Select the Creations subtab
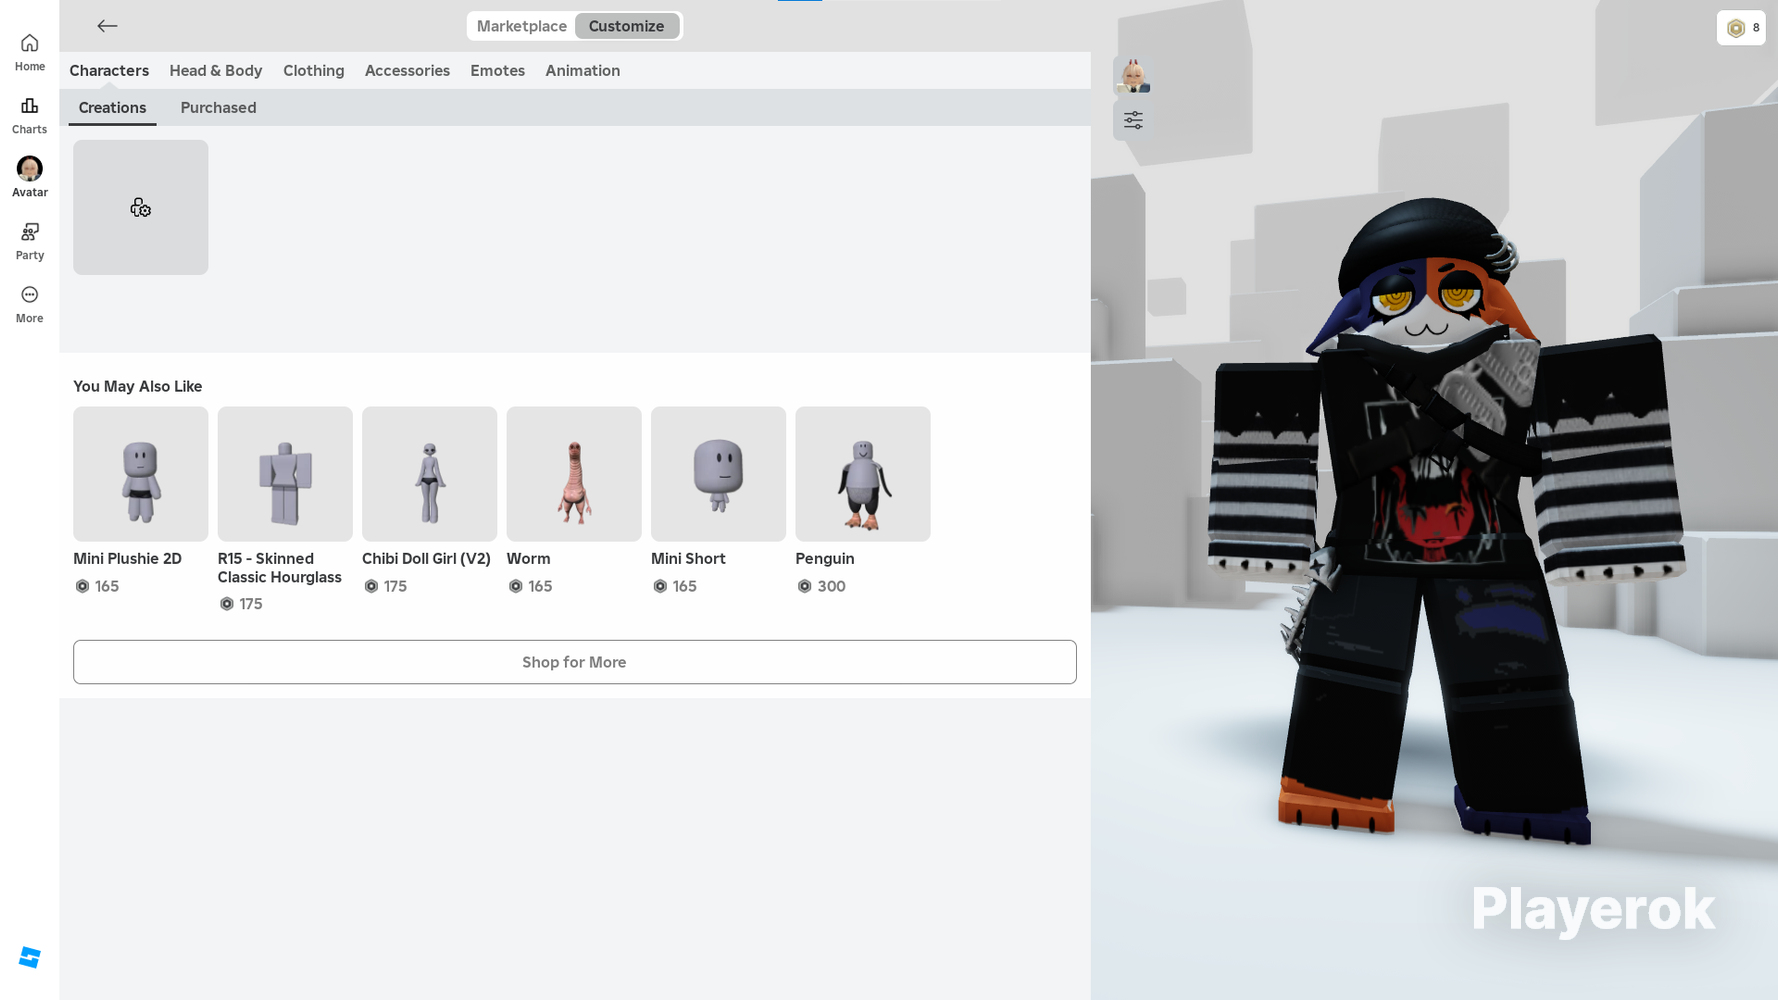The height and width of the screenshot is (1000, 1778). click(112, 108)
